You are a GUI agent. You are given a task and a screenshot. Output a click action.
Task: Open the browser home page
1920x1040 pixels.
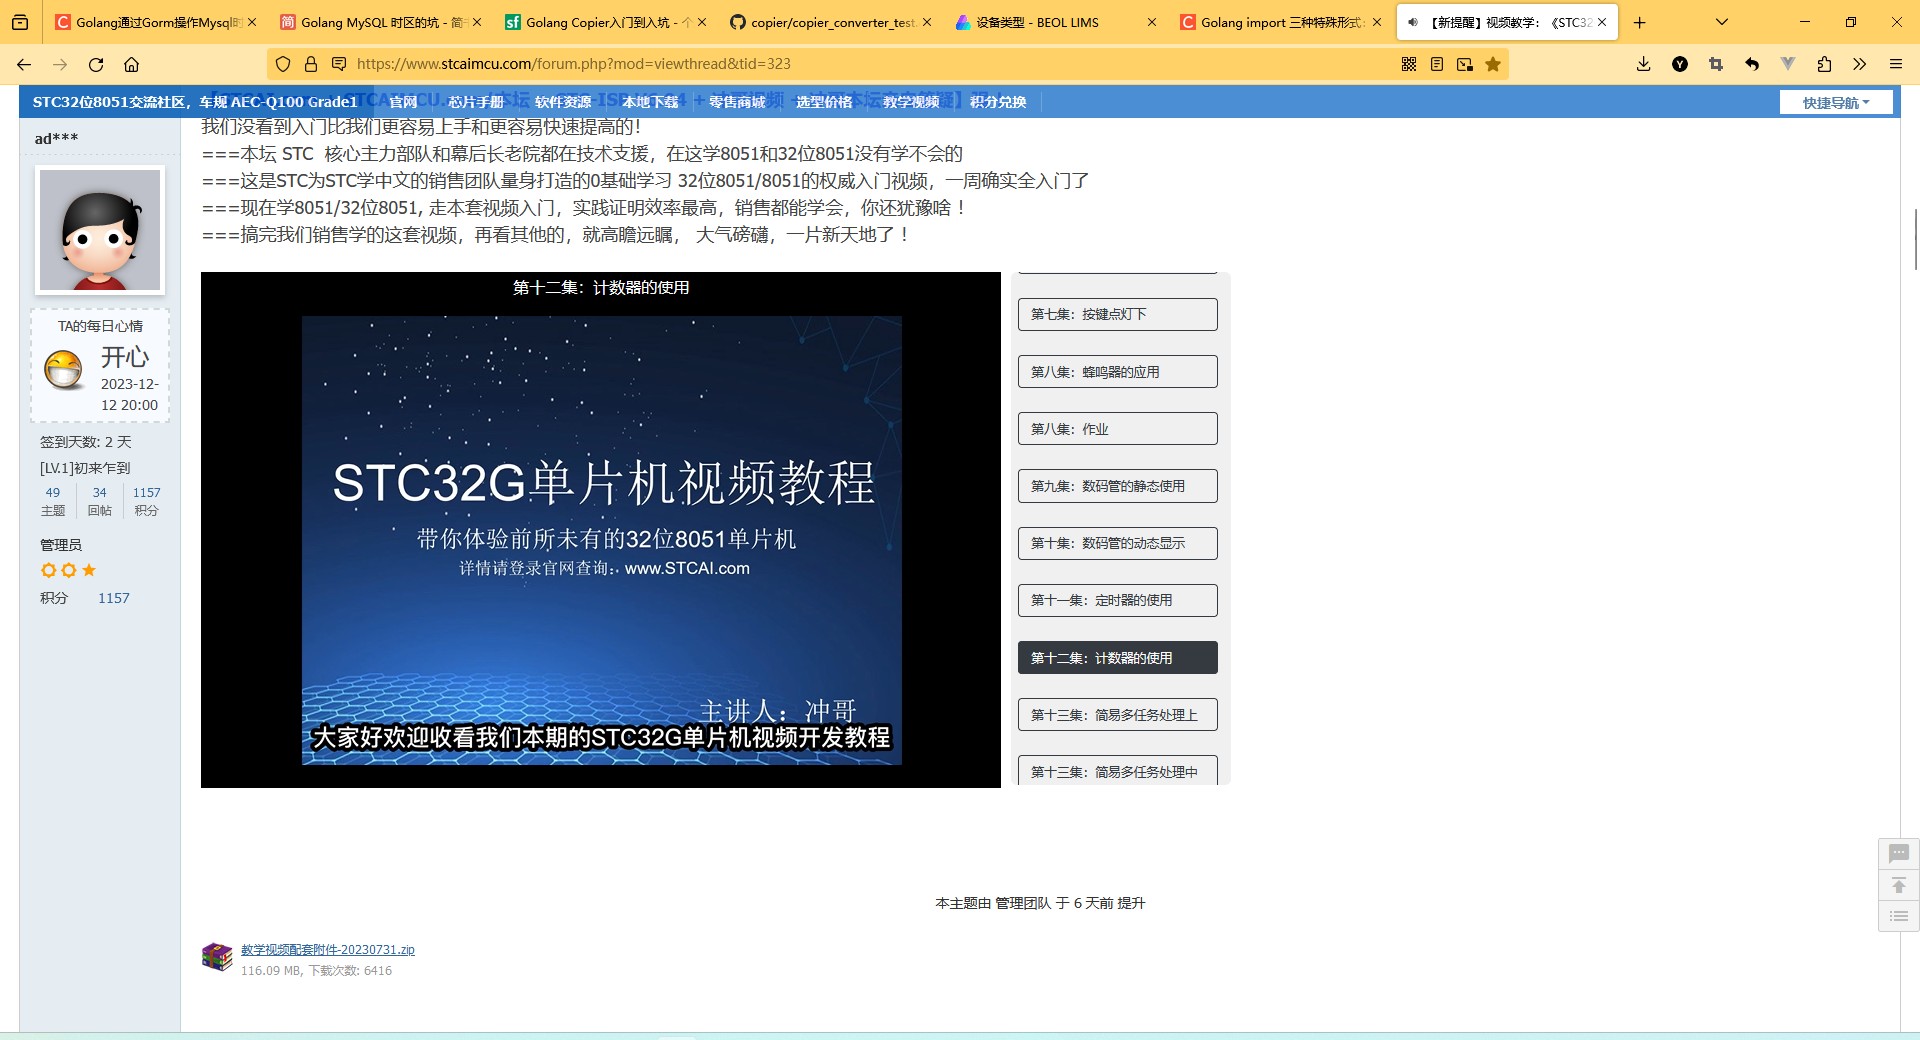[131, 64]
